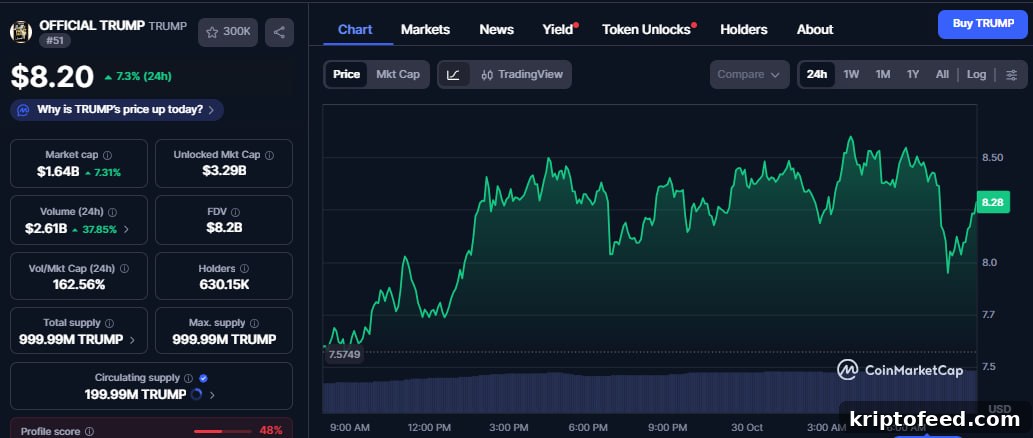This screenshot has height=438, width=1033.
Task: Expand Total supply chevron
Action: click(132, 340)
